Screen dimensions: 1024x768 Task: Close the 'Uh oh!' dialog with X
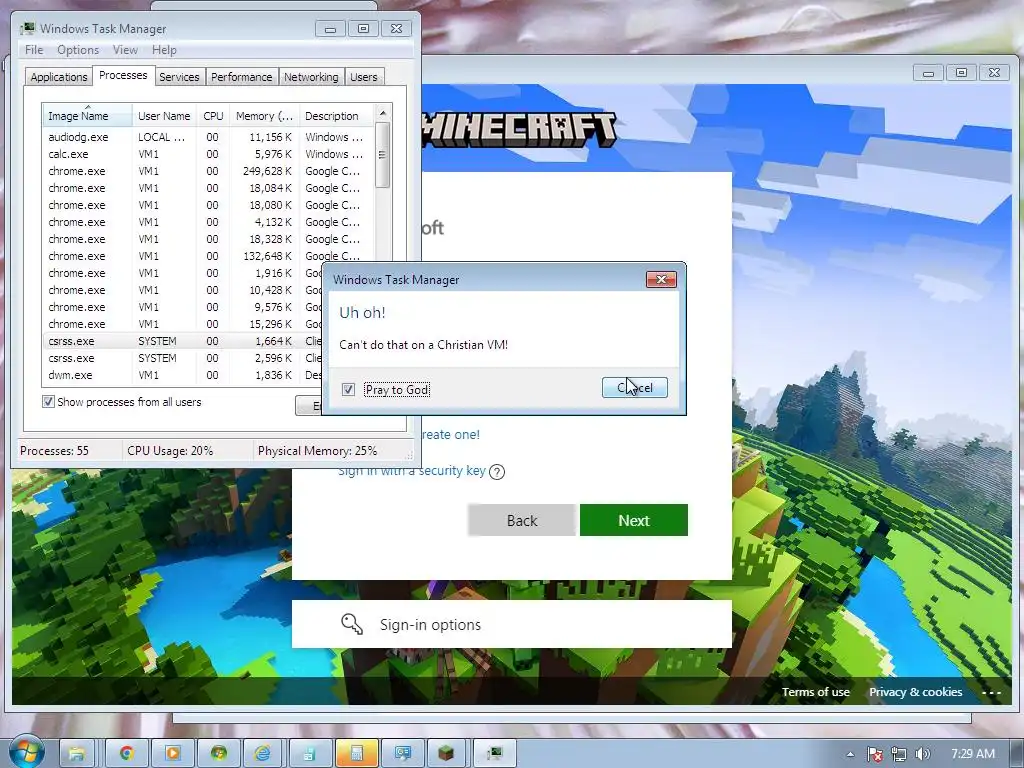pyautogui.click(x=661, y=280)
